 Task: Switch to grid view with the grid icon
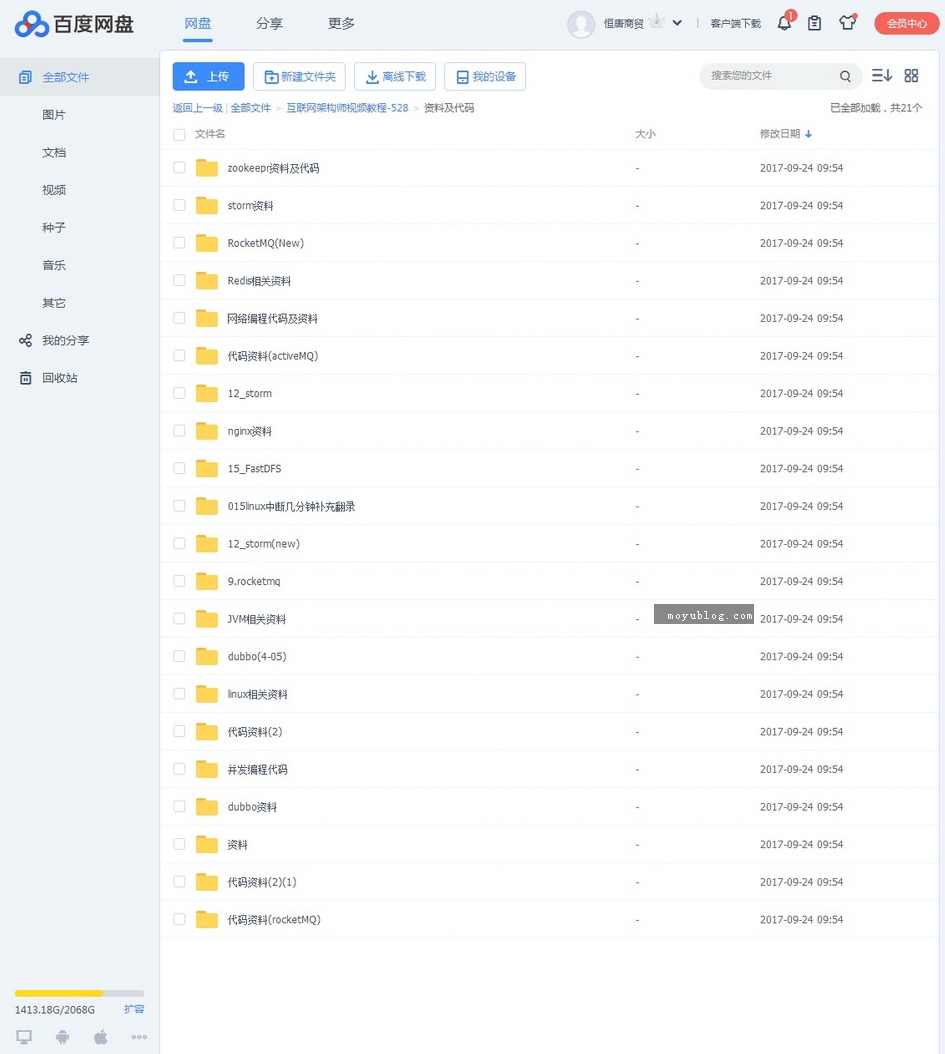tap(911, 75)
